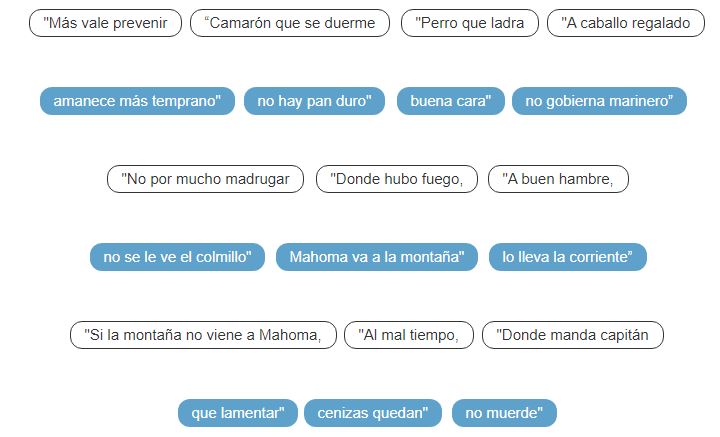Click the blue "amanece más temprano" ending
Viewport: 720px width, 437px height.
coord(137,101)
